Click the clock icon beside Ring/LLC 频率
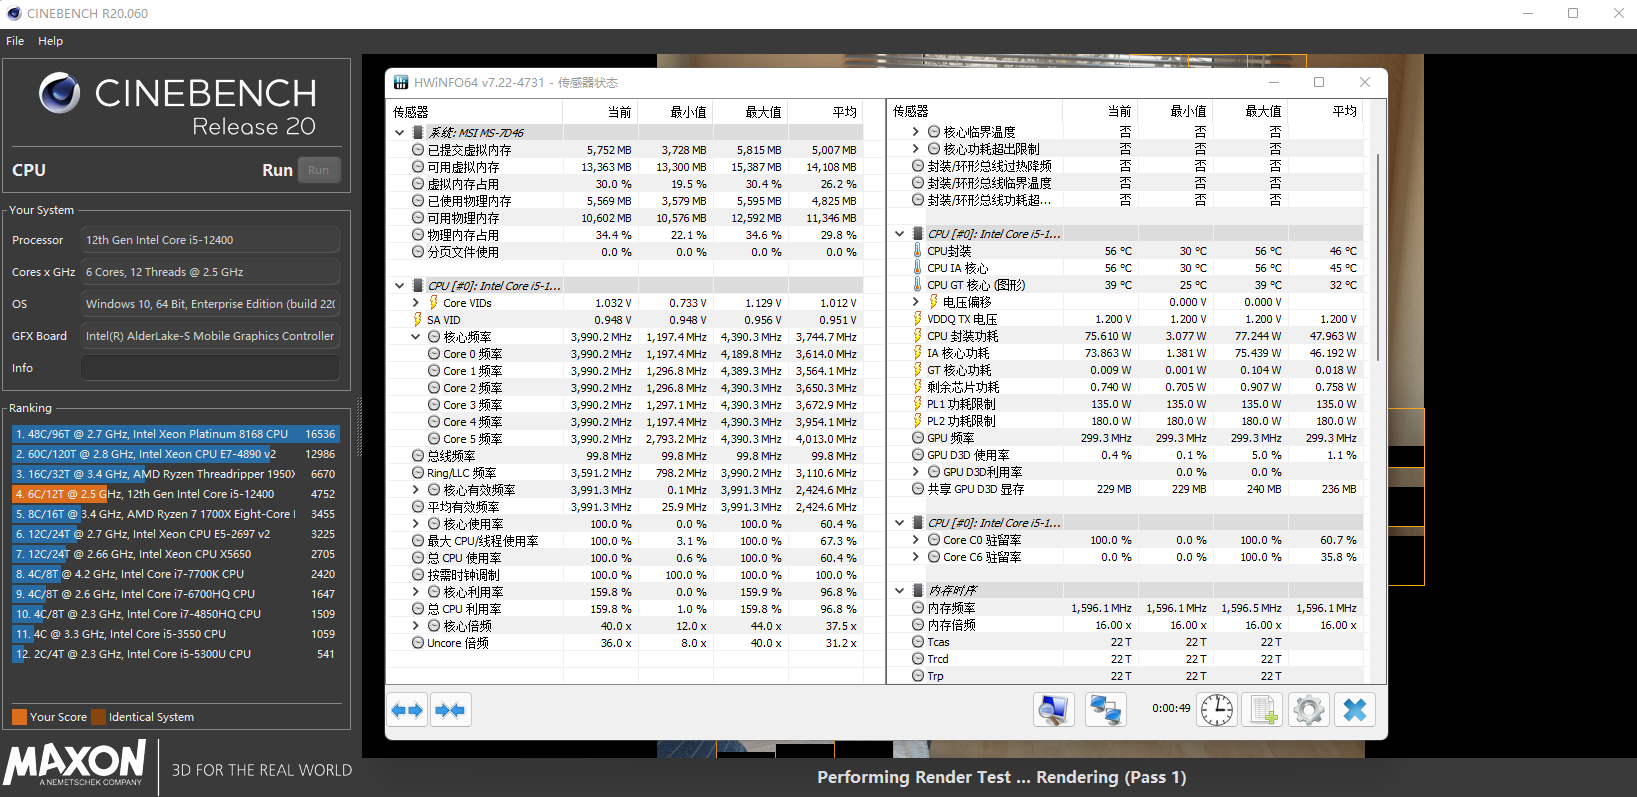 (418, 473)
